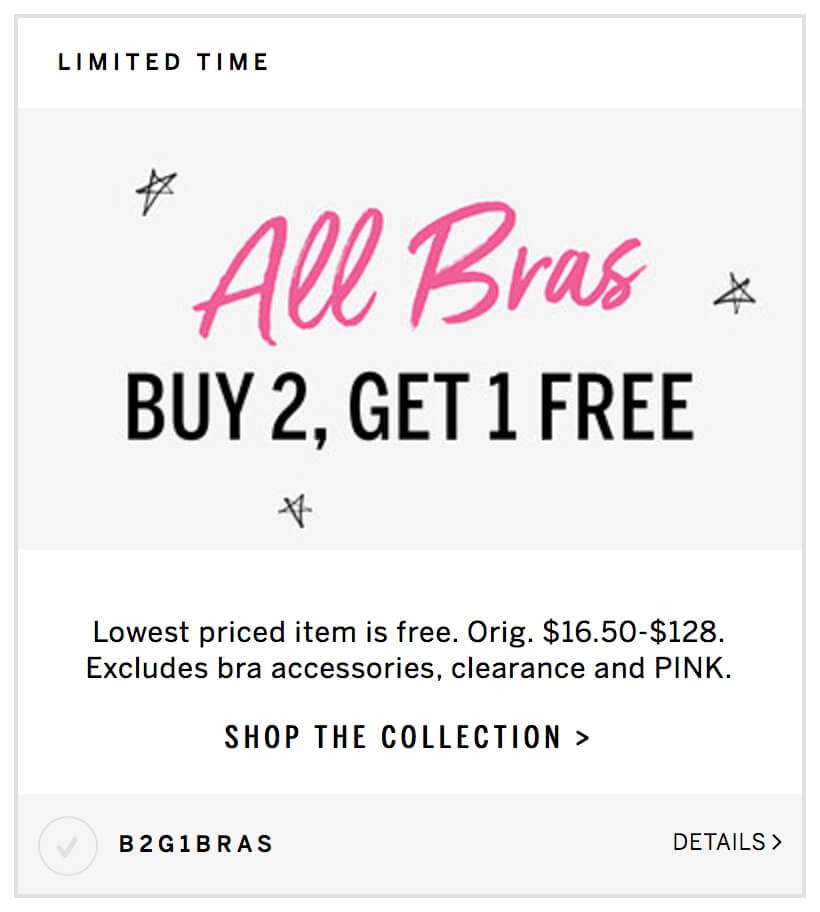Expand details using the chevron after DETAILS

(776, 842)
